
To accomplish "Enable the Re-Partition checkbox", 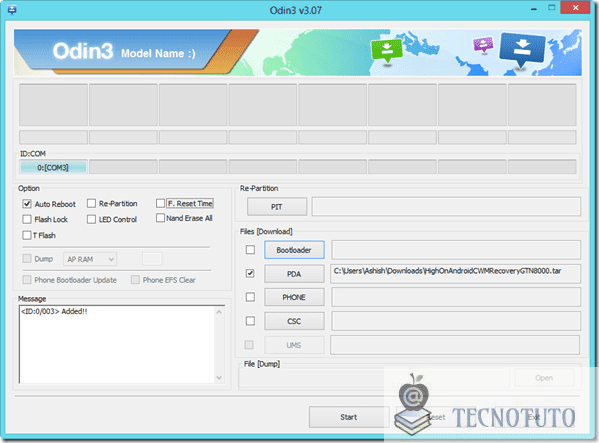I will (91, 204).
